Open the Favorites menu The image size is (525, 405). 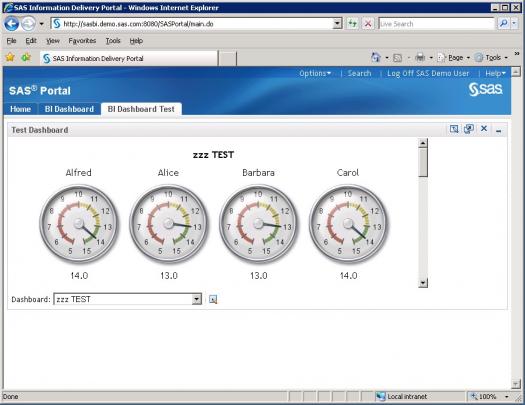(82, 41)
